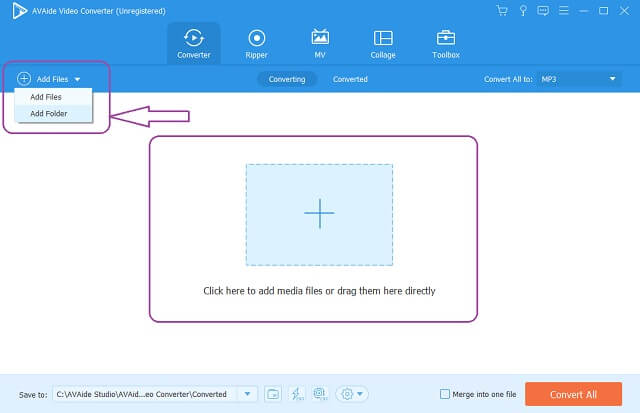Toggle the lightning acceleration icon

tap(297, 394)
